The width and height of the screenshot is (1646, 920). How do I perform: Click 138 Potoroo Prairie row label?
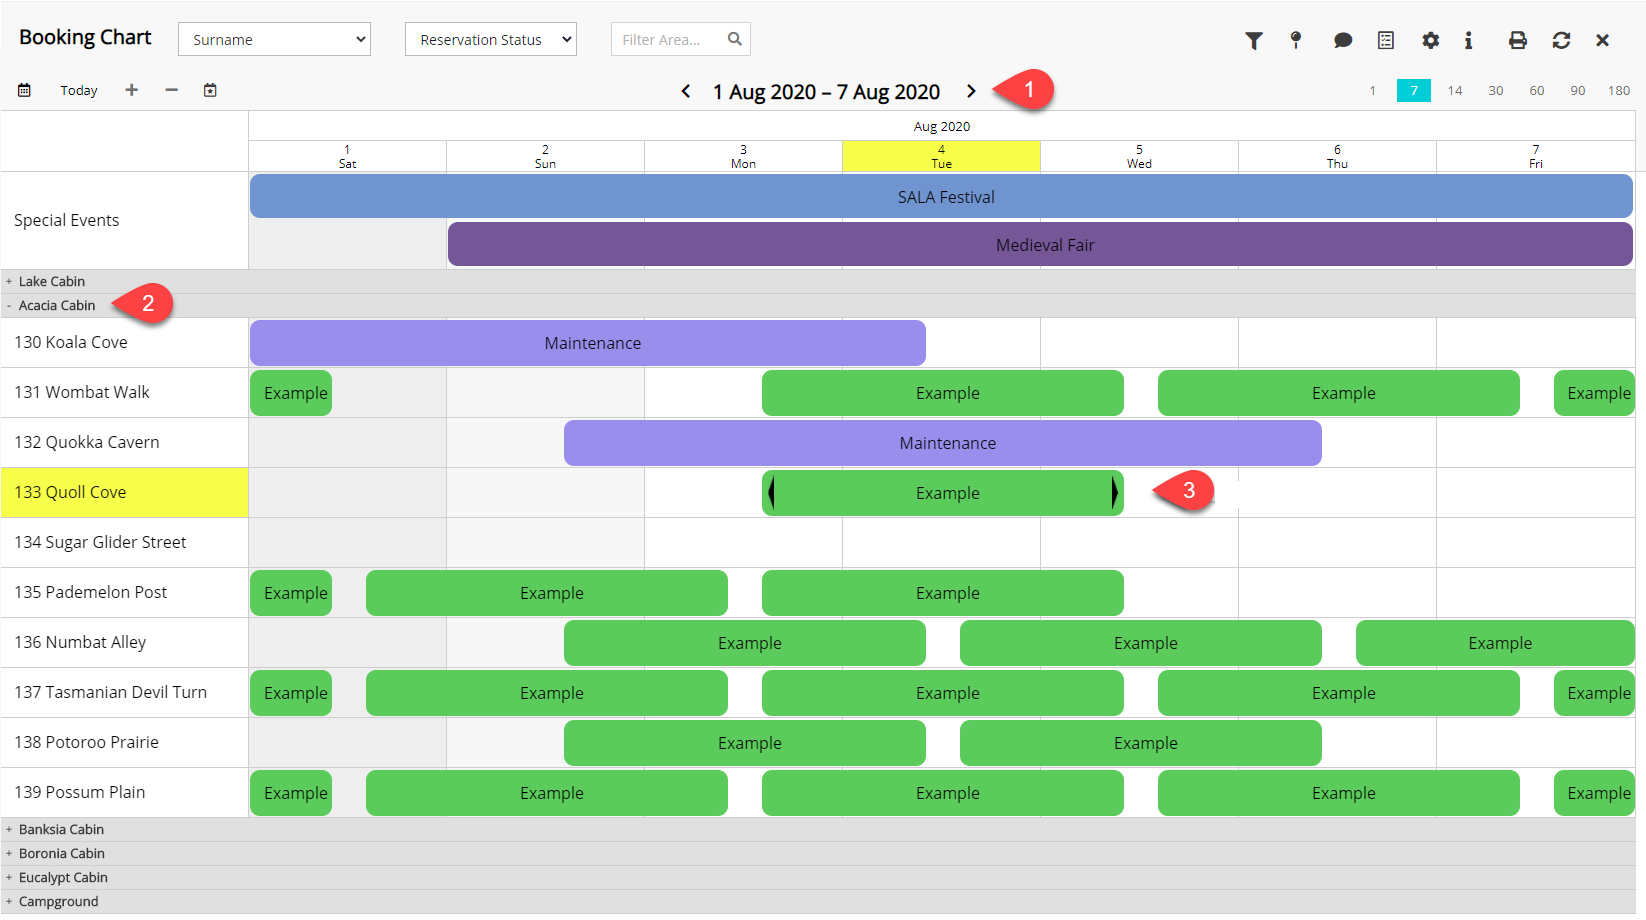tap(87, 742)
